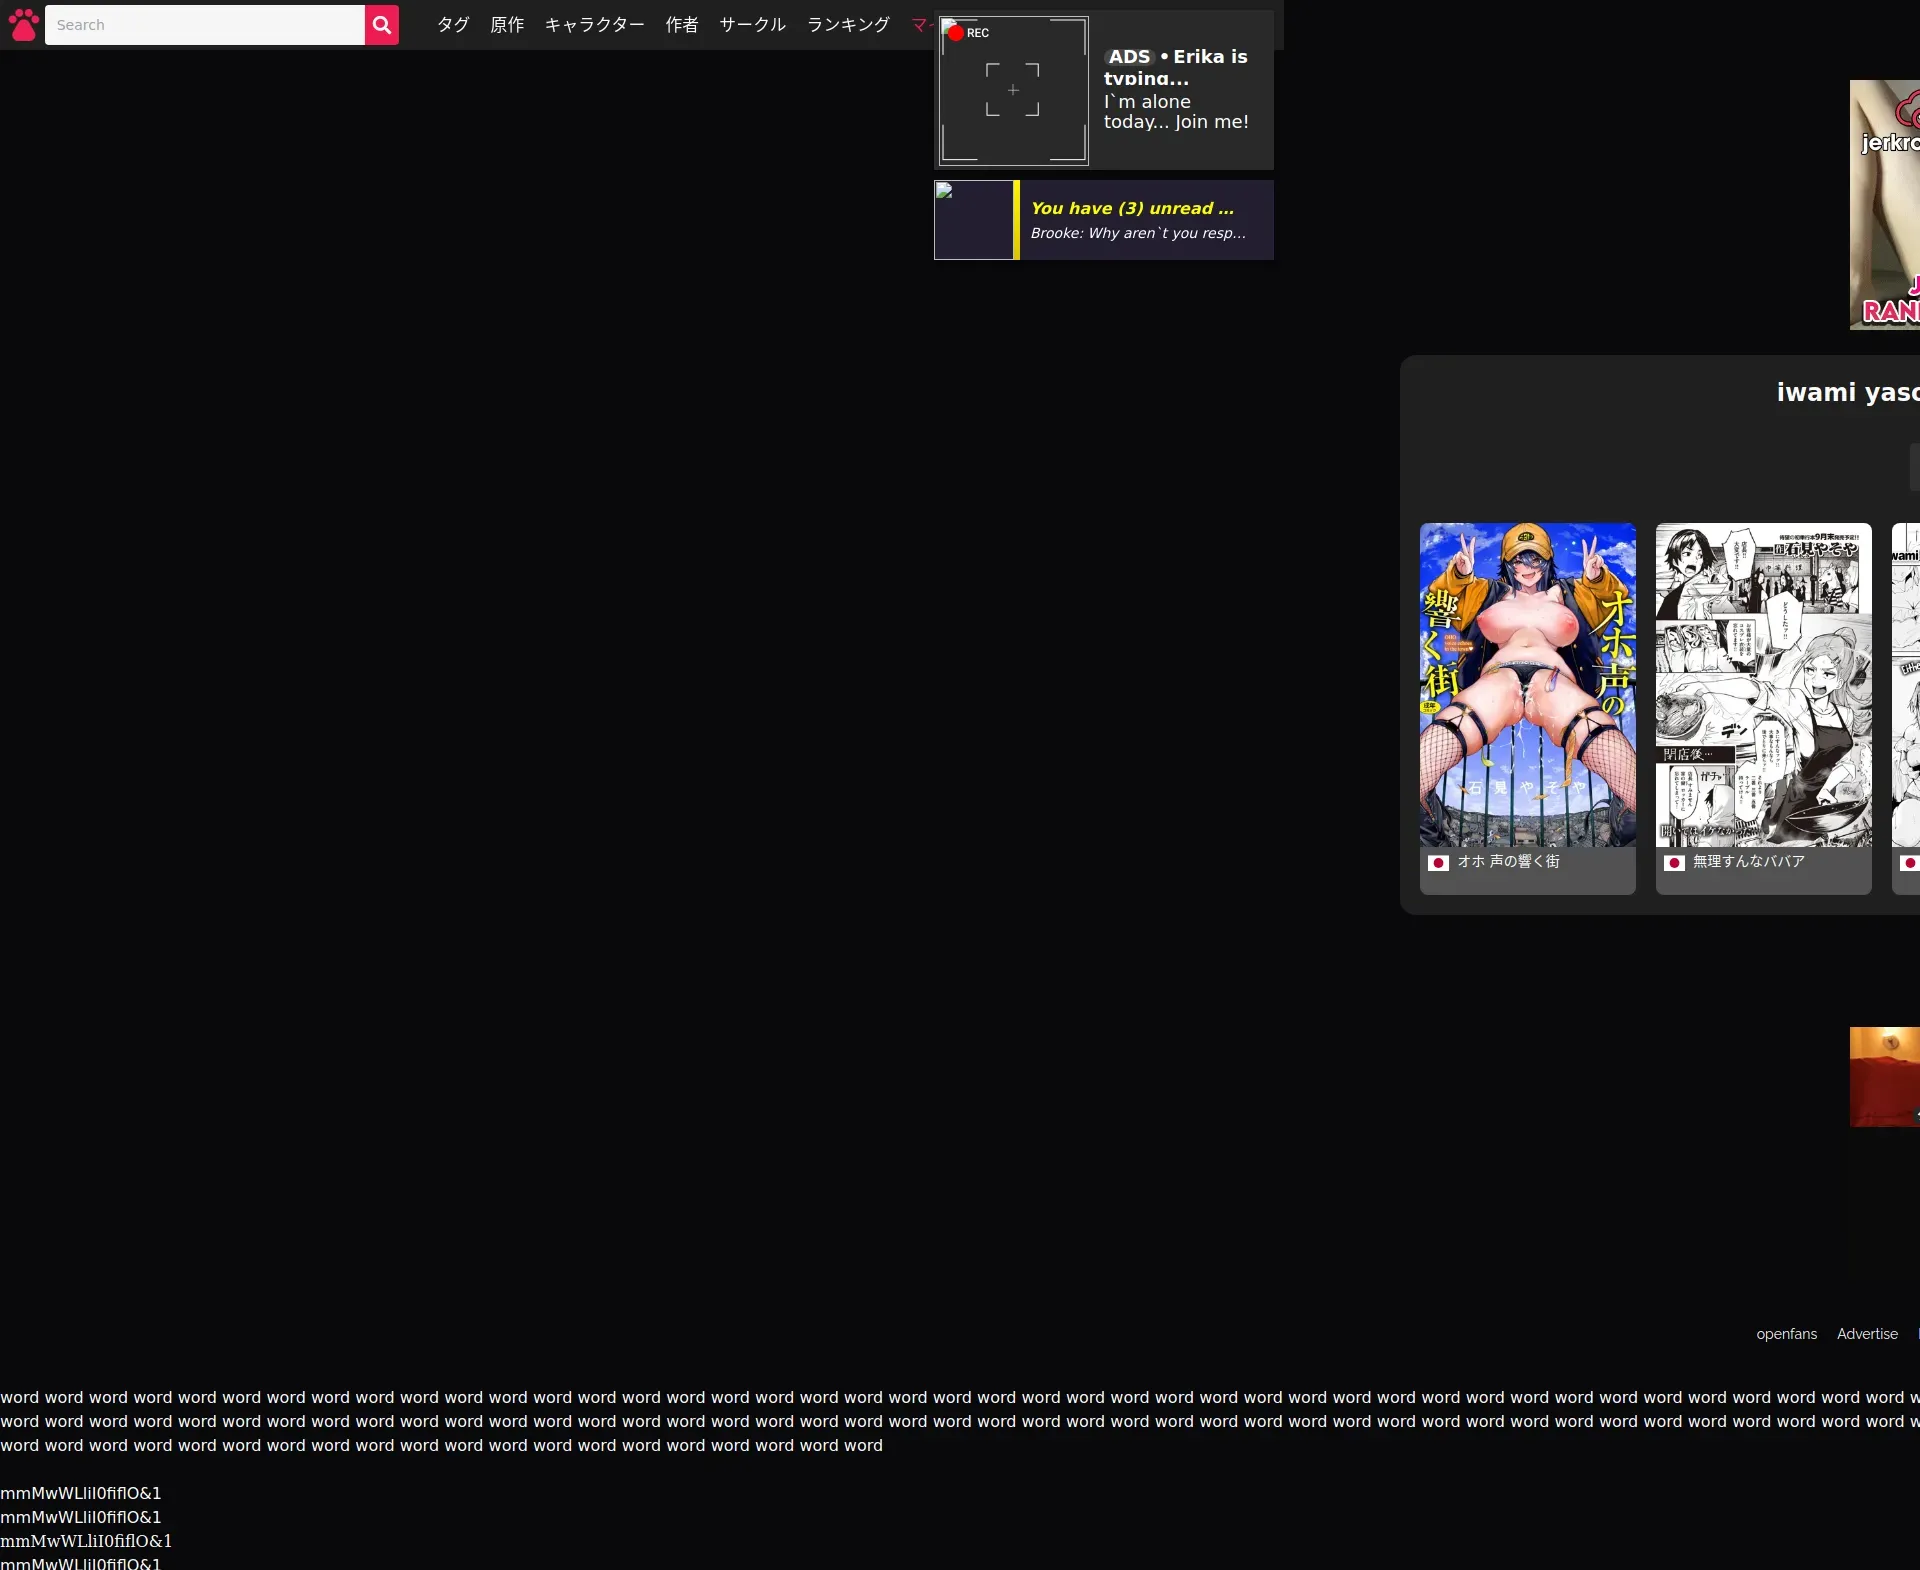Go to キャラクター page

pyautogui.click(x=594, y=25)
